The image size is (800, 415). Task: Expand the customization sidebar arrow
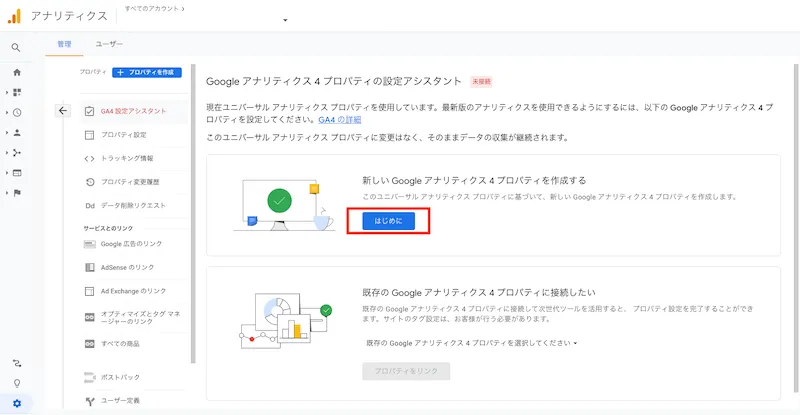7,92
